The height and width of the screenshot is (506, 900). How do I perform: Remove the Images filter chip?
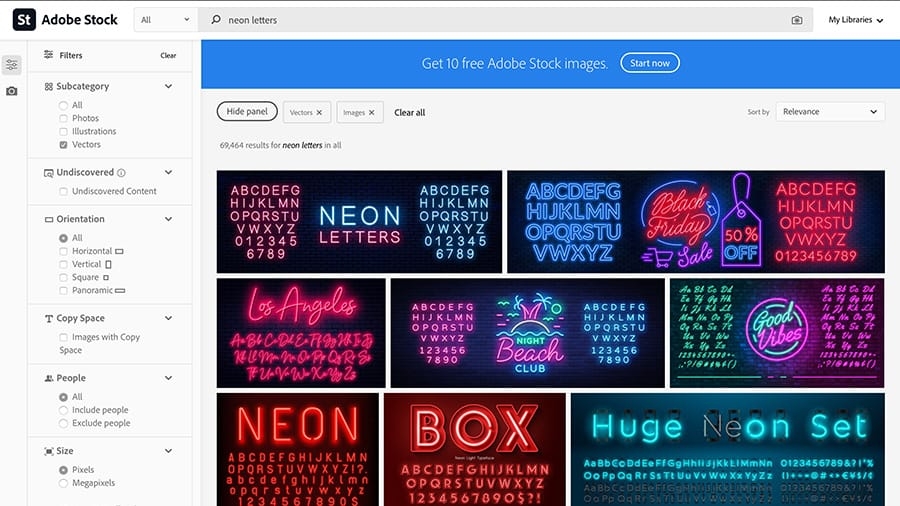click(371, 112)
